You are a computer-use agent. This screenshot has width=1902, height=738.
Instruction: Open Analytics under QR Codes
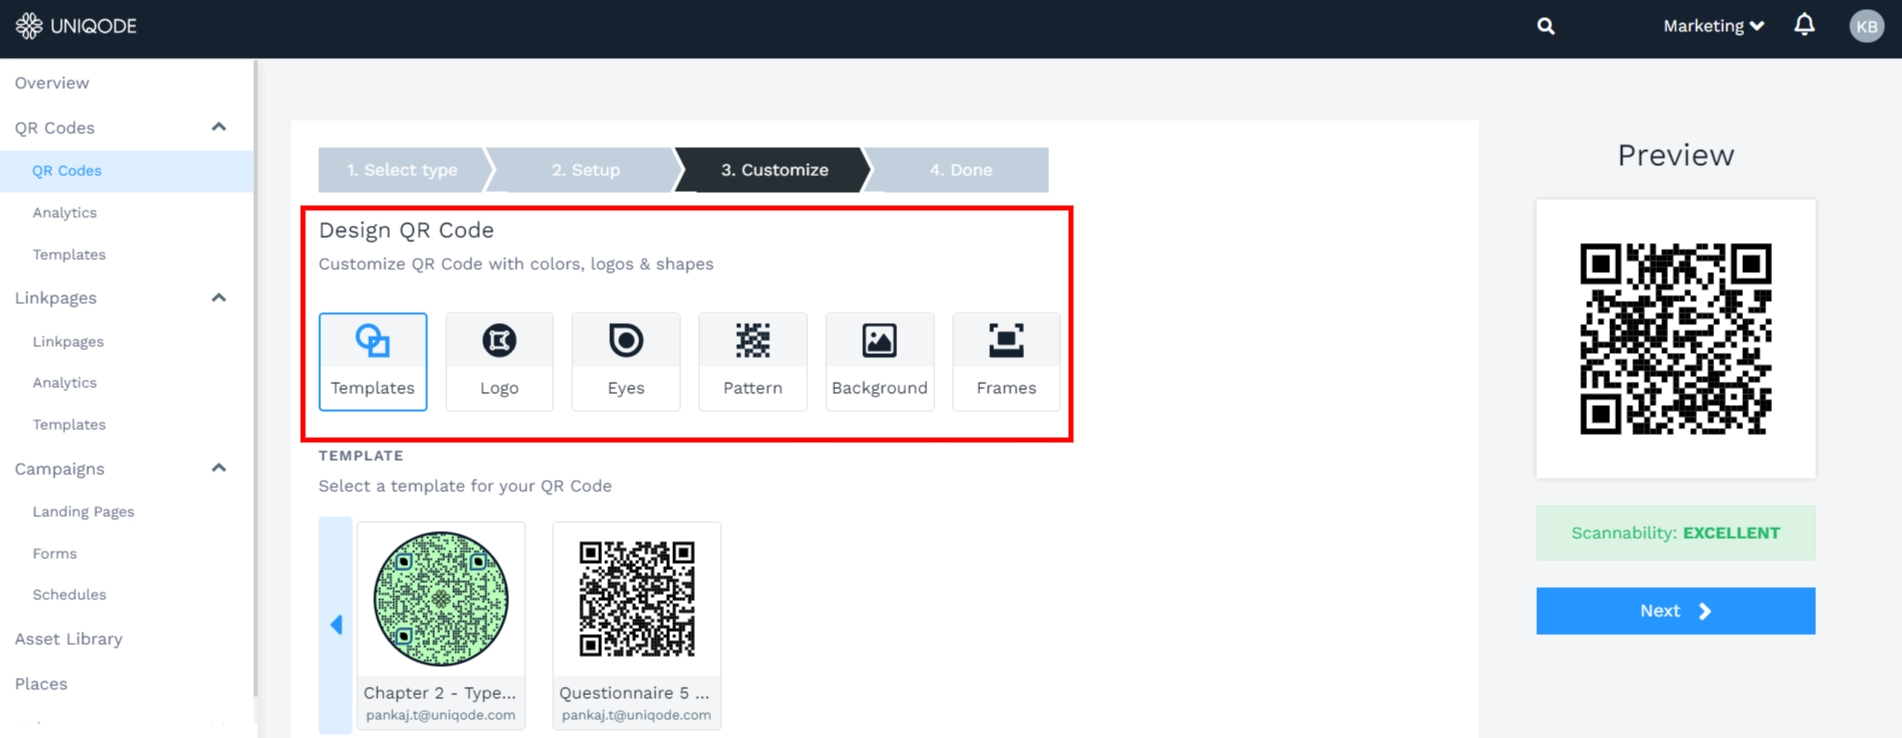(65, 213)
